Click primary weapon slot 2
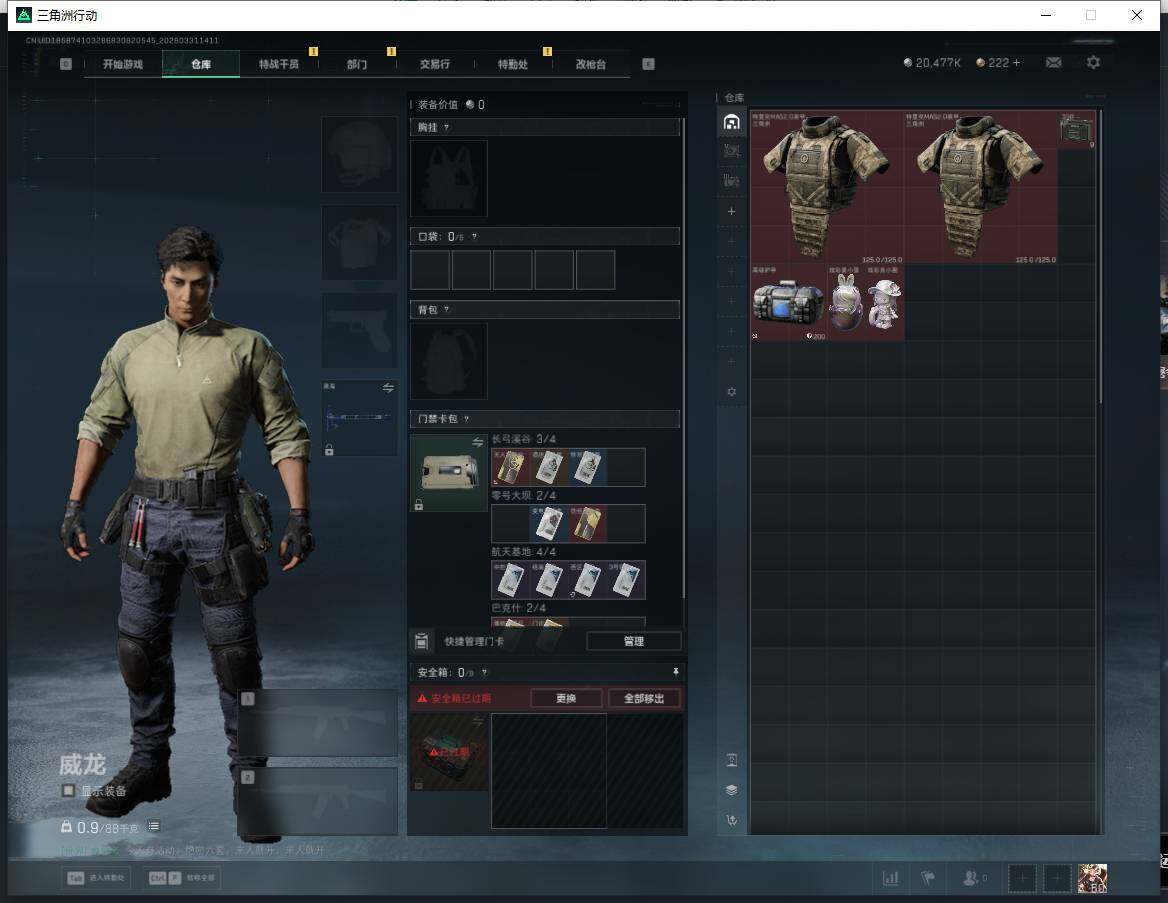This screenshot has width=1168, height=903. coord(318,802)
